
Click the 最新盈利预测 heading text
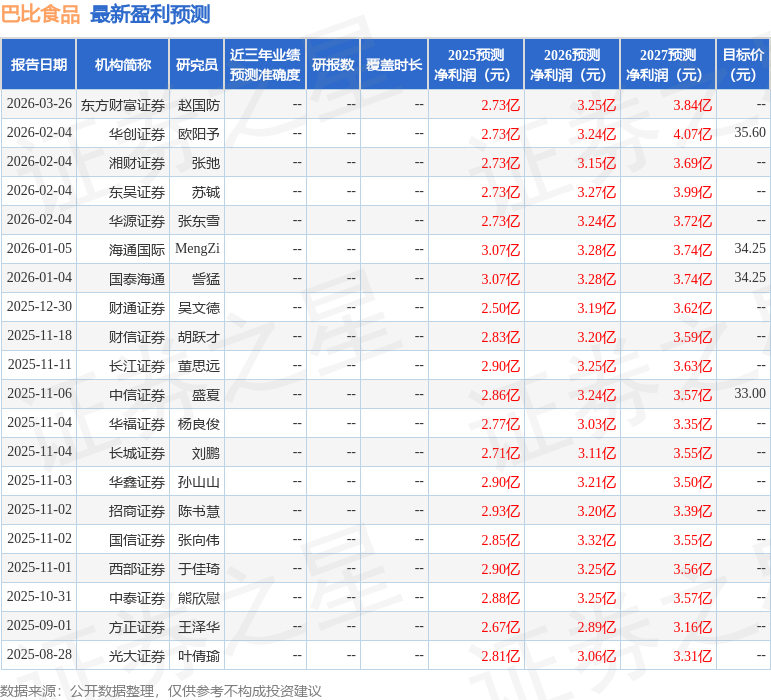[150, 14]
